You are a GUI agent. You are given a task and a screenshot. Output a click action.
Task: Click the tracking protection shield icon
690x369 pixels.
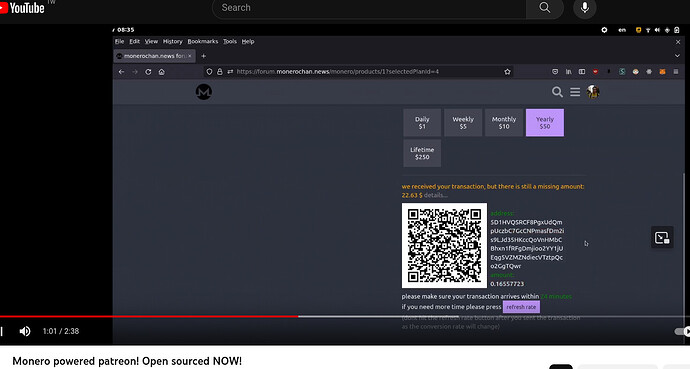click(x=209, y=72)
